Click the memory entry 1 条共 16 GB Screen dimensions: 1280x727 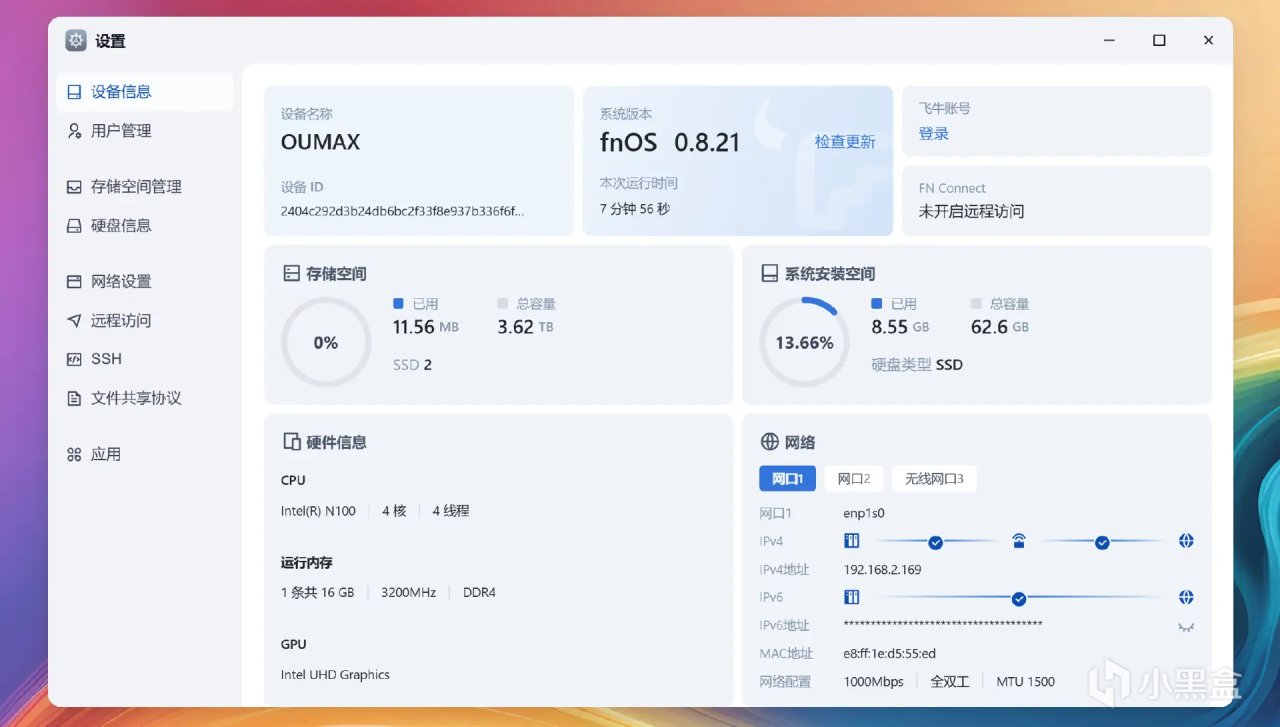[318, 593]
